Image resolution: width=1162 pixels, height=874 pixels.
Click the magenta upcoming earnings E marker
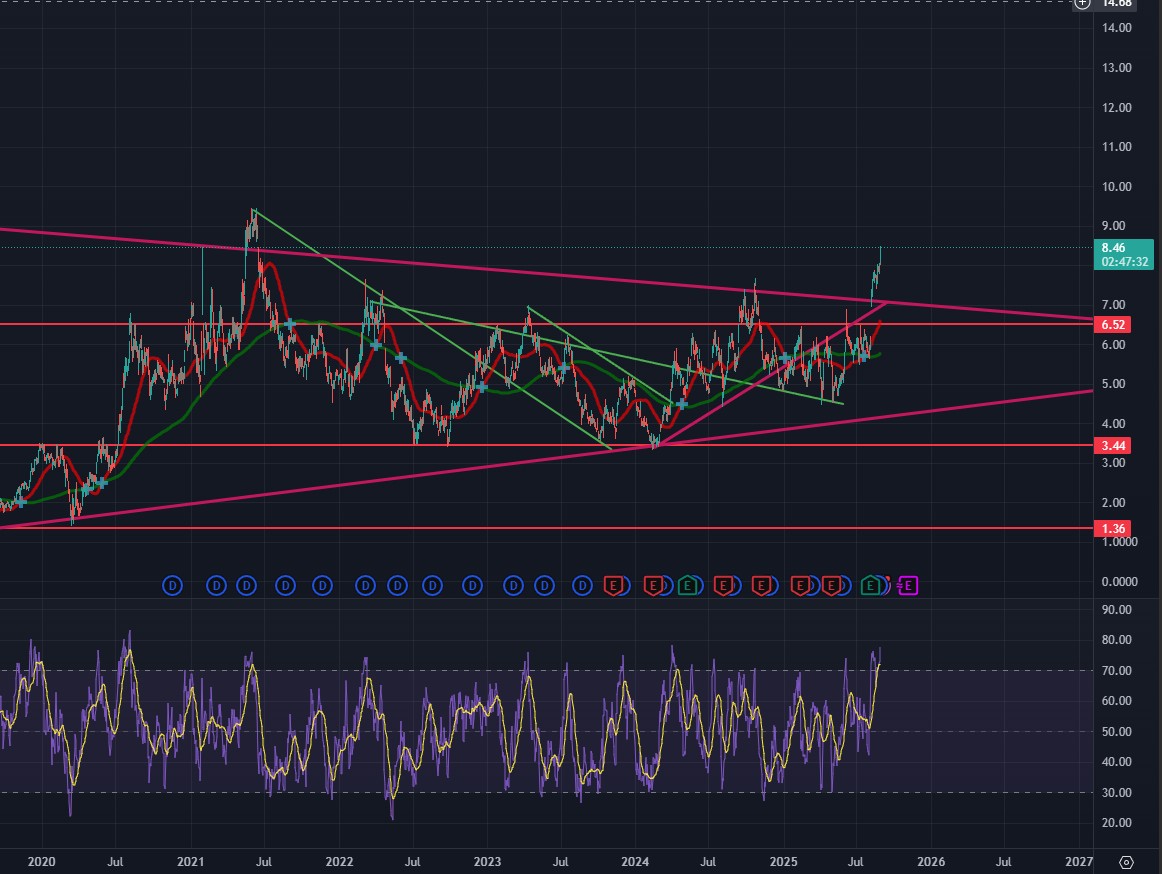pyautogui.click(x=910, y=585)
